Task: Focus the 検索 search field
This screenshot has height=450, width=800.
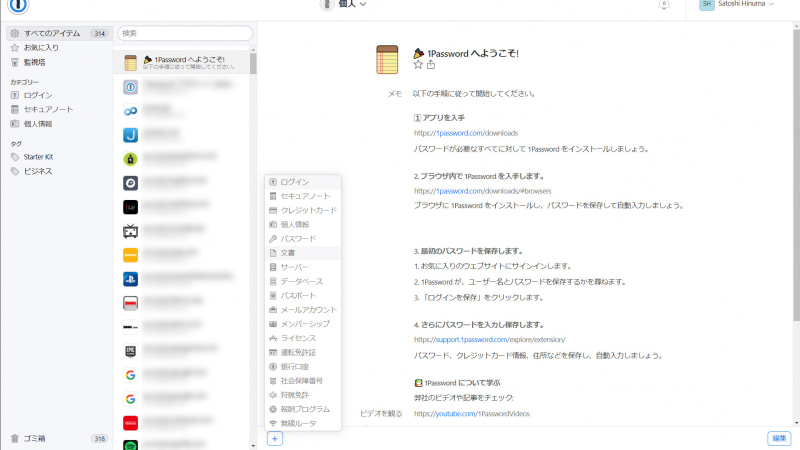Action: click(x=185, y=33)
